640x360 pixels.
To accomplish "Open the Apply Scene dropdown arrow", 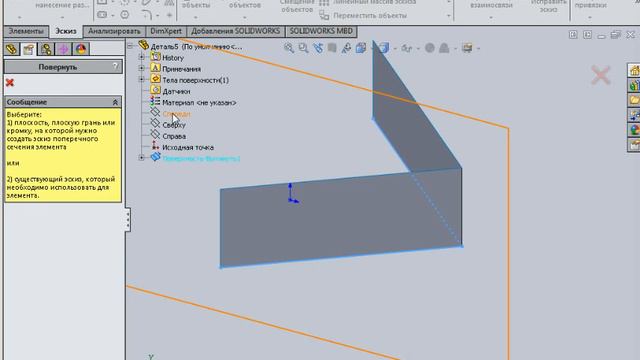I will coord(456,49).
